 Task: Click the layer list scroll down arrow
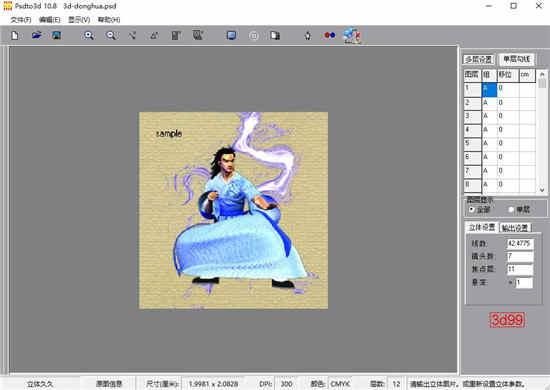point(542,190)
